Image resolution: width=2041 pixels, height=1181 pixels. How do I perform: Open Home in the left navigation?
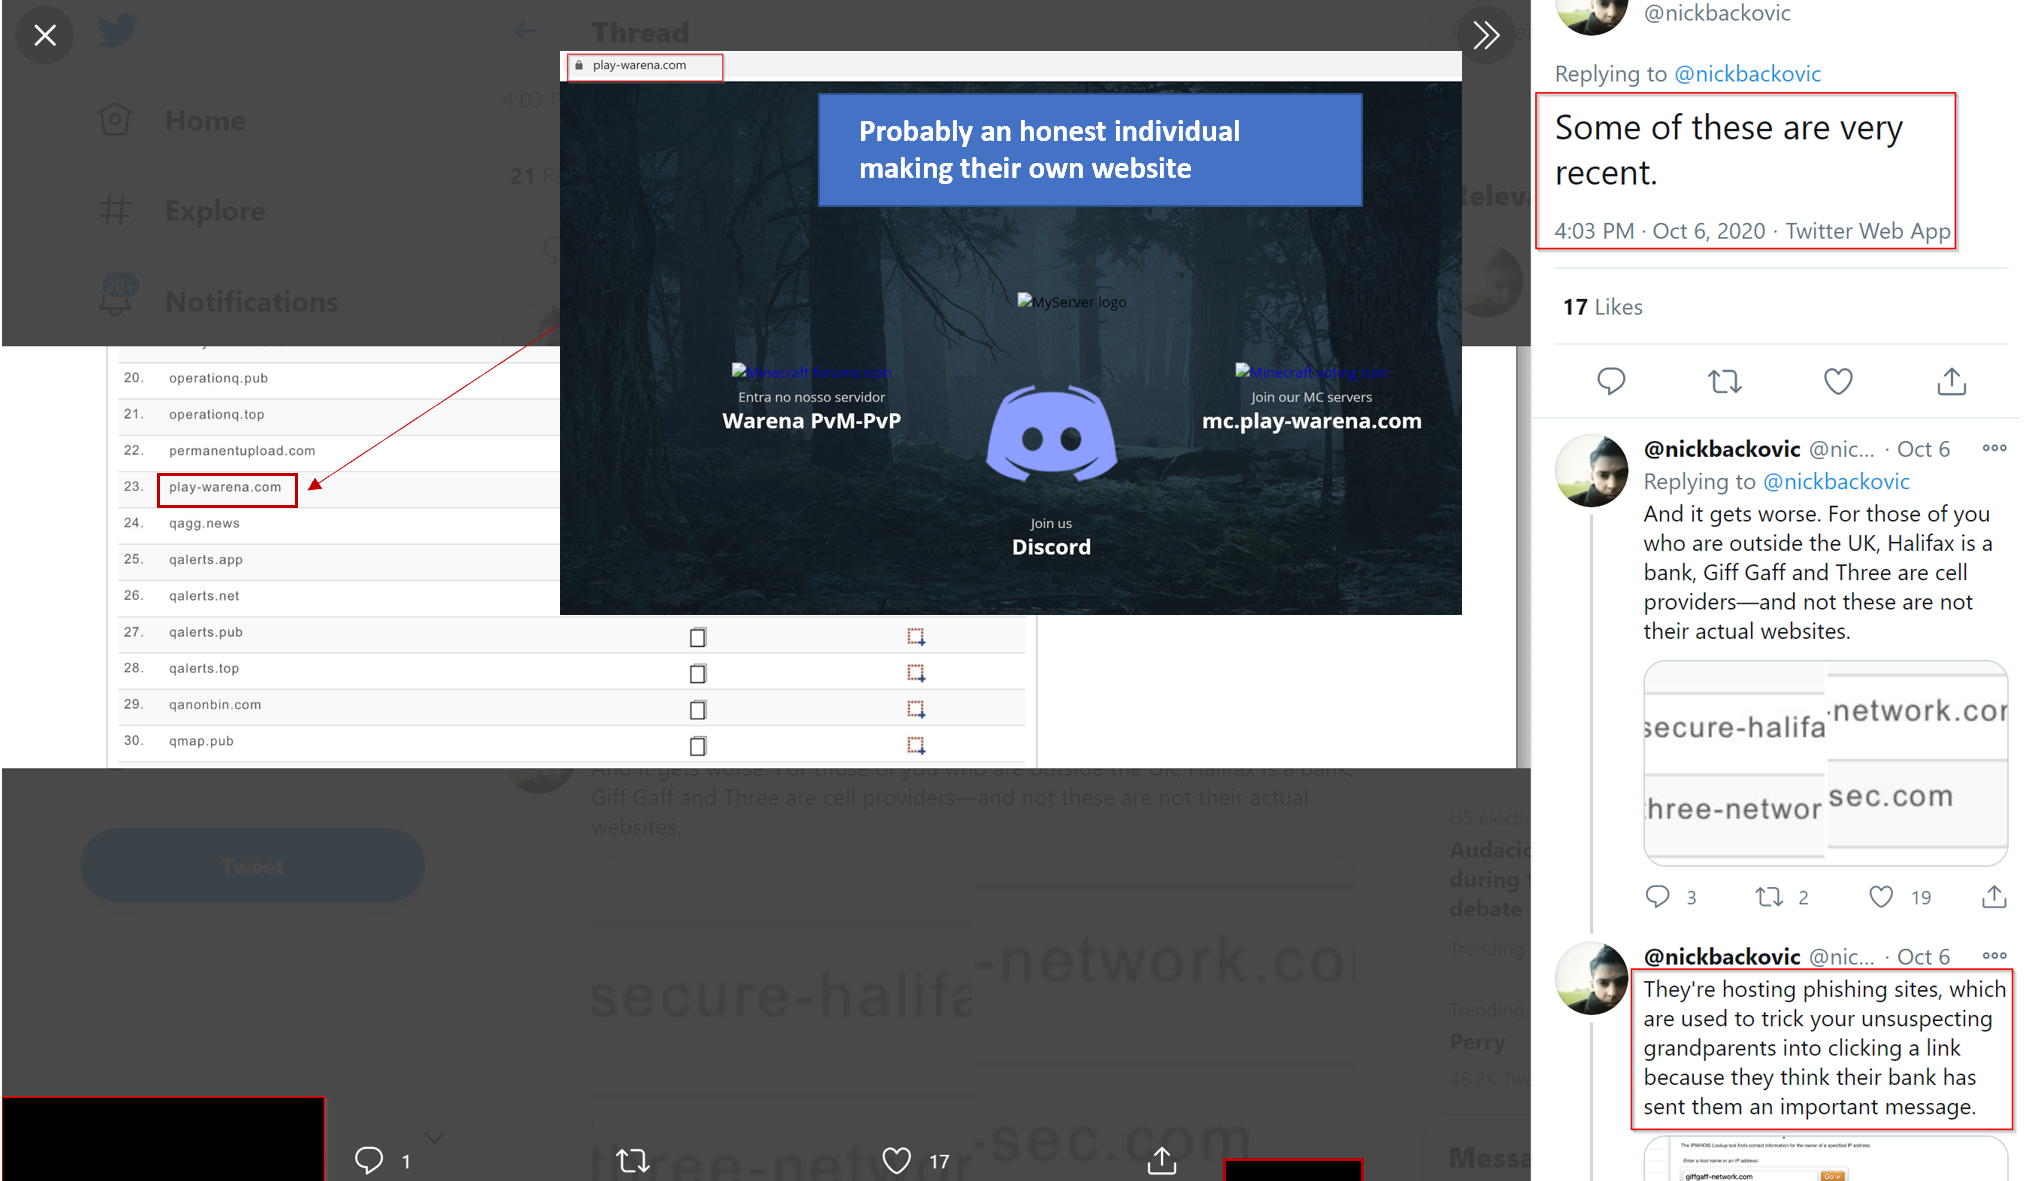(x=205, y=121)
